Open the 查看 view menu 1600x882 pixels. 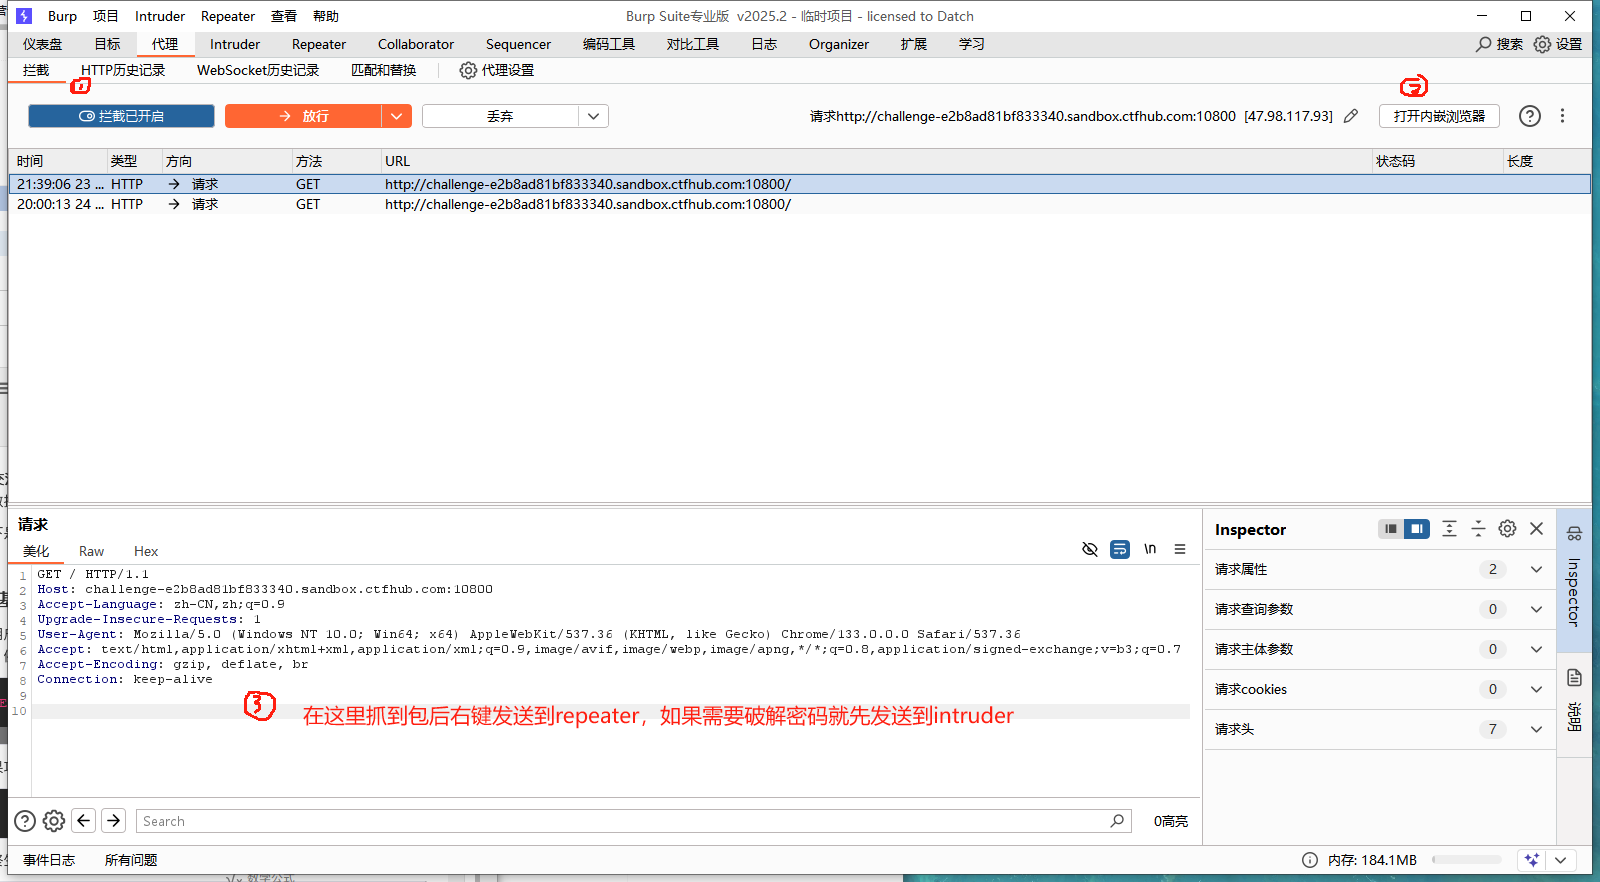tap(284, 16)
